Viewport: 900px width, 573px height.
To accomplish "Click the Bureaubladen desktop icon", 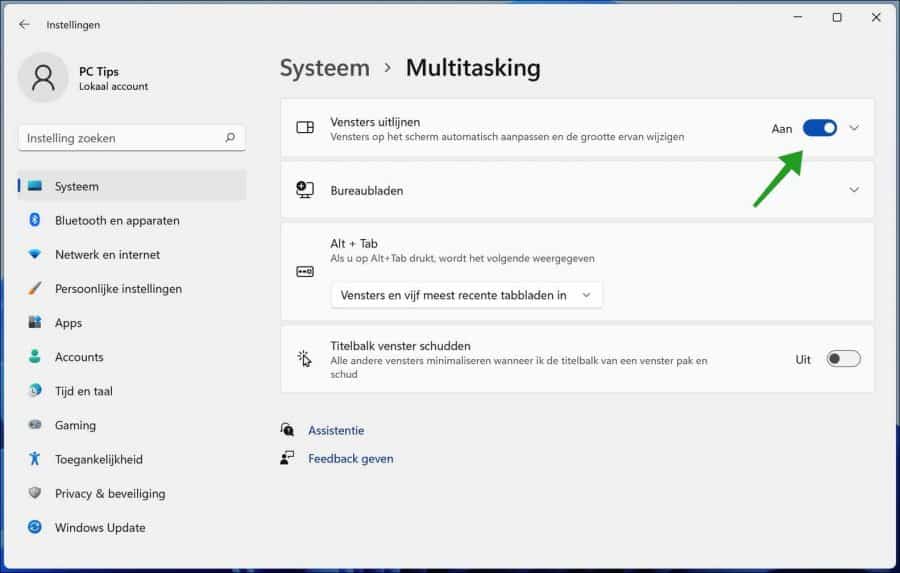I will (305, 189).
